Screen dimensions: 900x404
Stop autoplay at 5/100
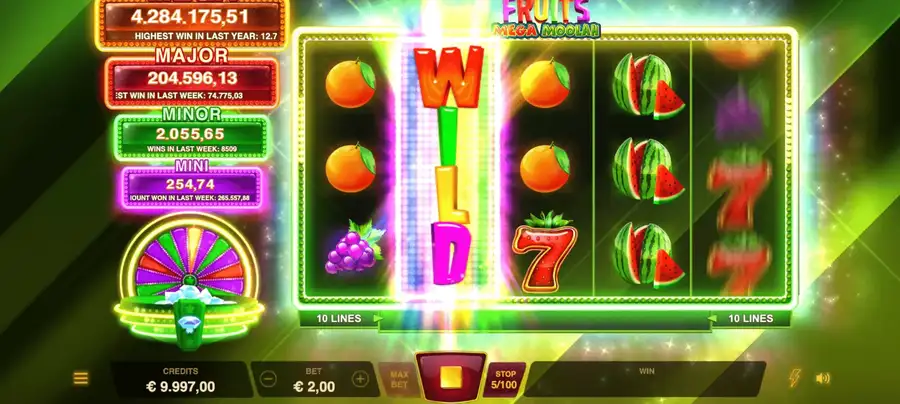point(503,379)
